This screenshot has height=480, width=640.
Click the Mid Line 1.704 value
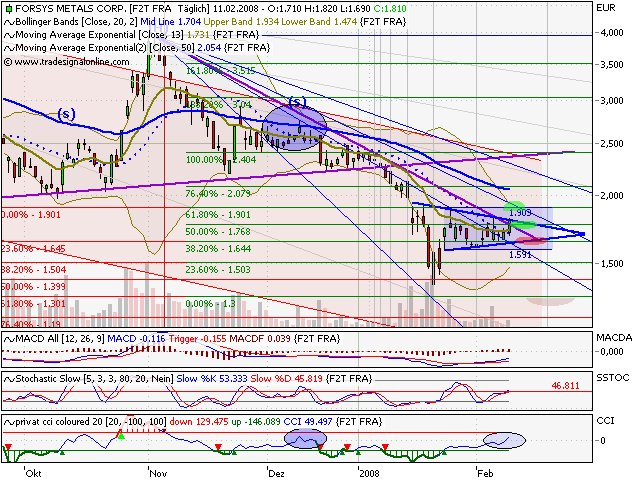(x=171, y=22)
